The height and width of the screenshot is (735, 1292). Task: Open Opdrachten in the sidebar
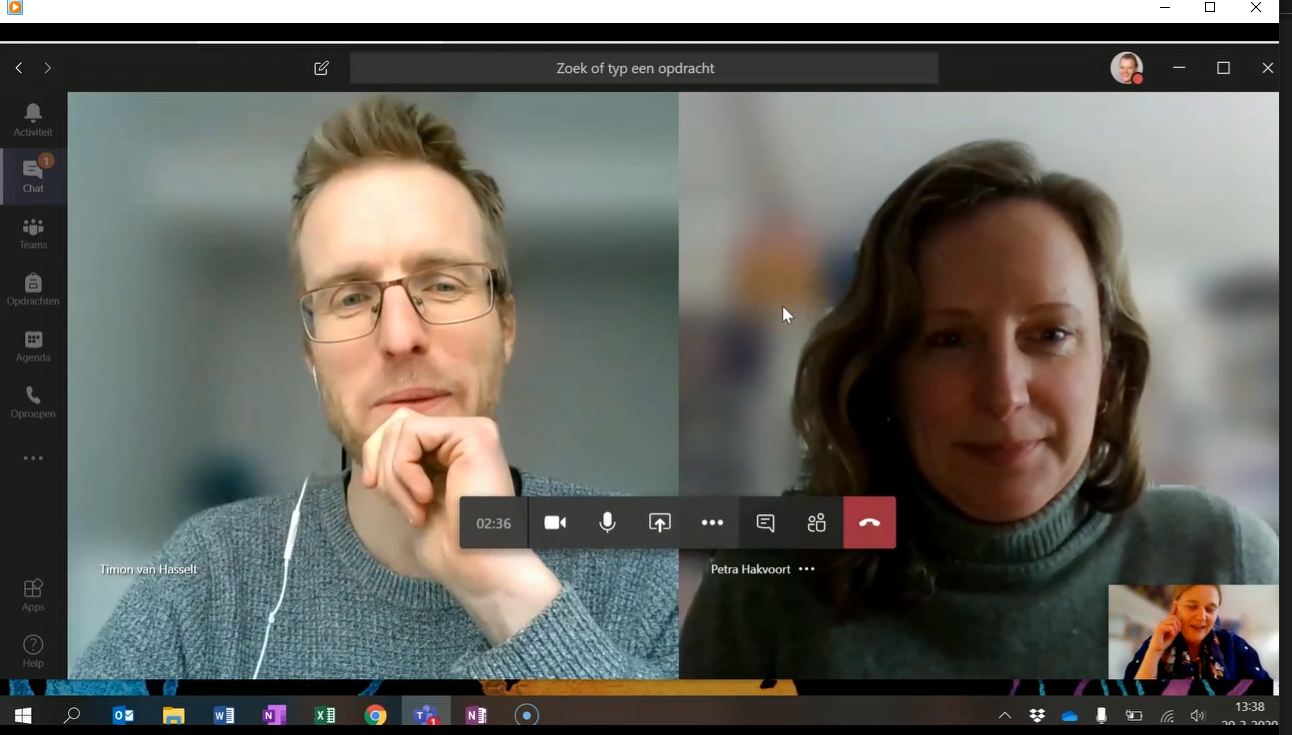pos(33,289)
